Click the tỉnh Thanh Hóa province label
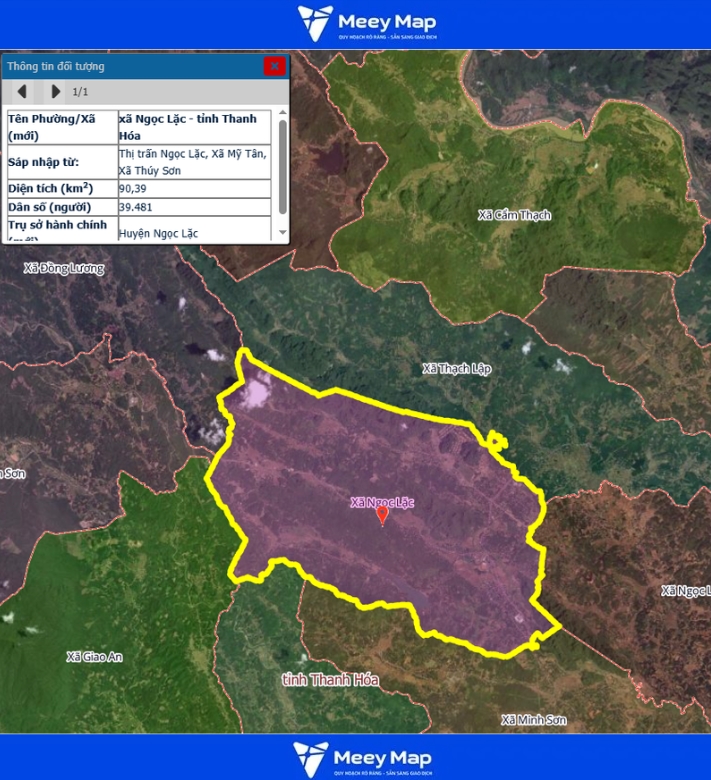Image resolution: width=711 pixels, height=780 pixels. click(330, 680)
